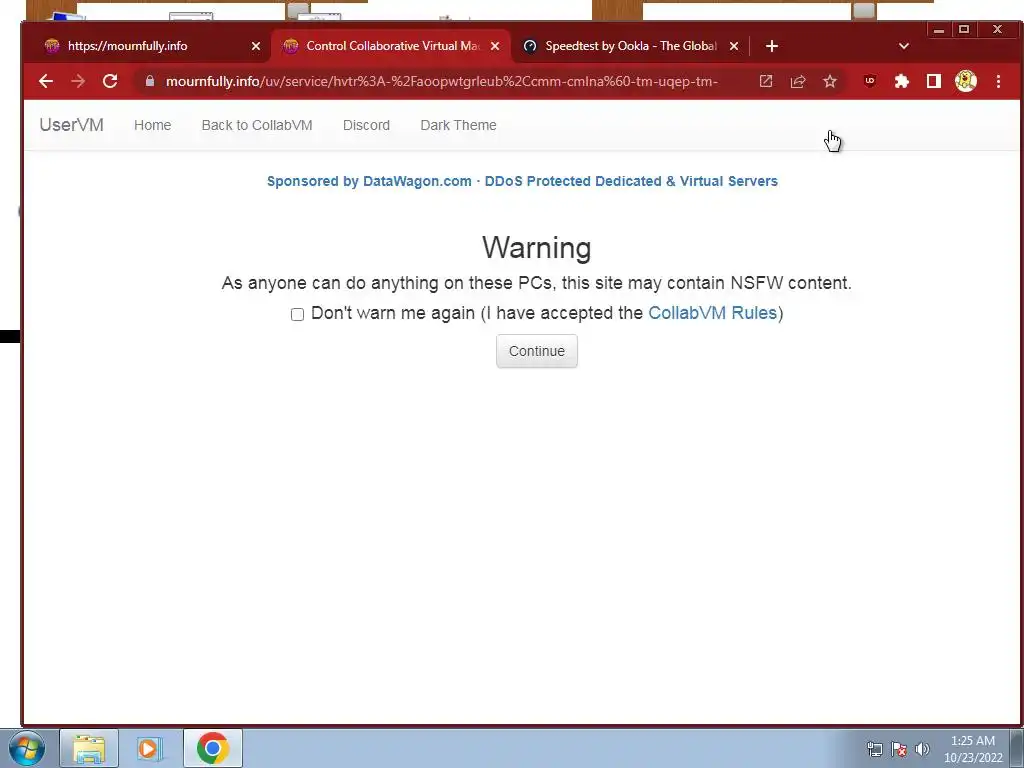The width and height of the screenshot is (1024, 768).
Task: Select Control Collaborative Virtual Machine tab
Action: tap(392, 46)
